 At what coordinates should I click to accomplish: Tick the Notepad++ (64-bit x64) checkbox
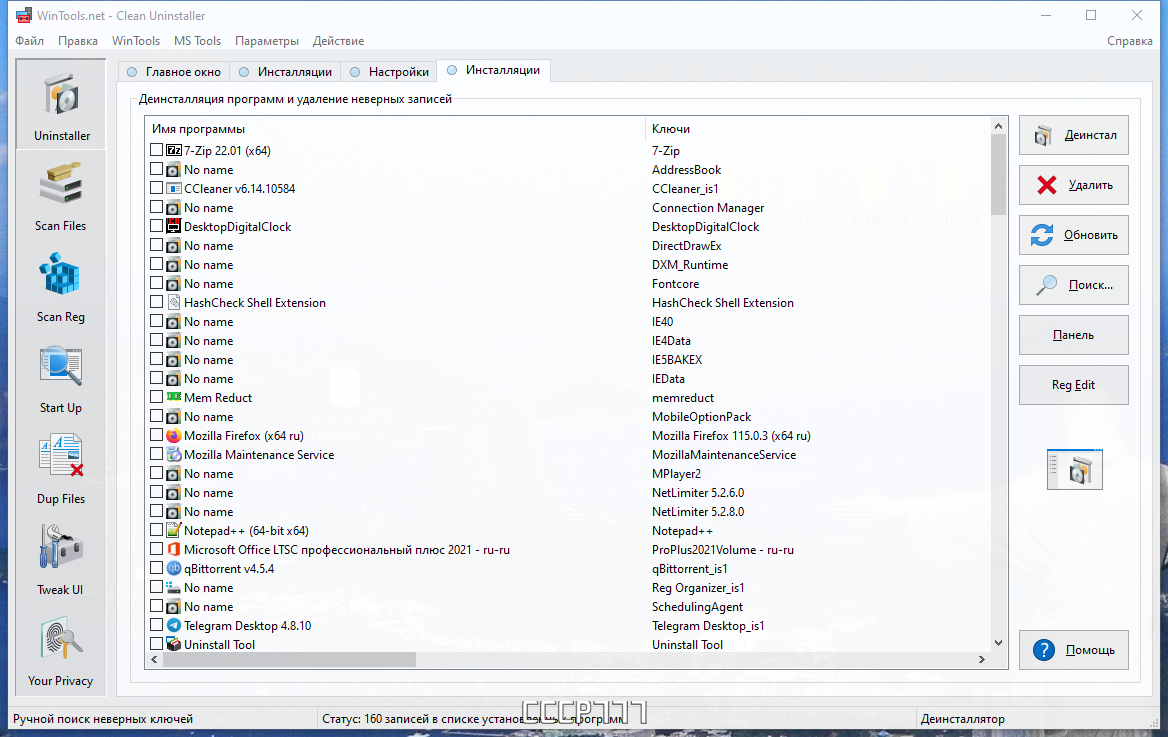coord(156,530)
